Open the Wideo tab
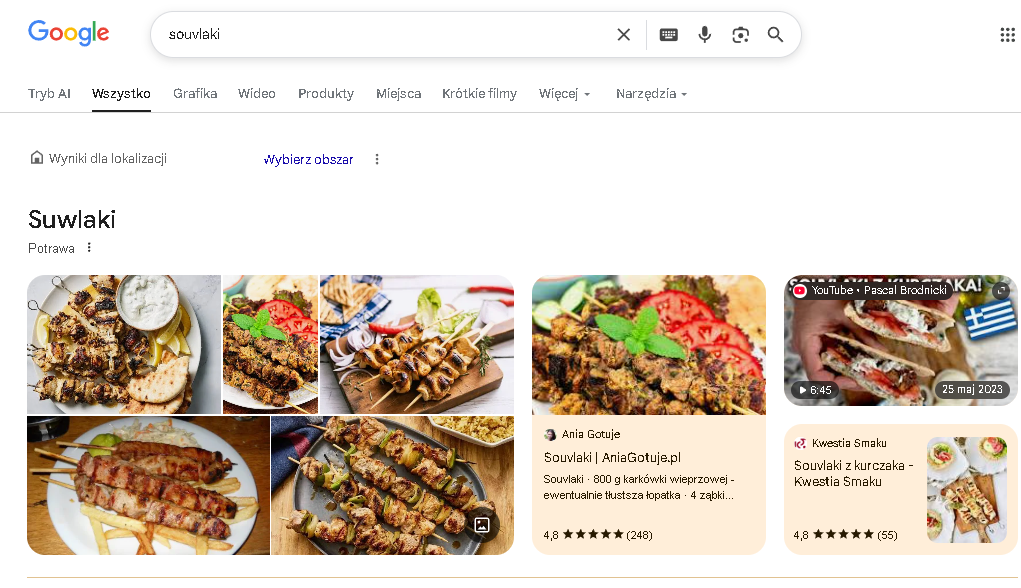This screenshot has height=588, width=1021. (257, 94)
